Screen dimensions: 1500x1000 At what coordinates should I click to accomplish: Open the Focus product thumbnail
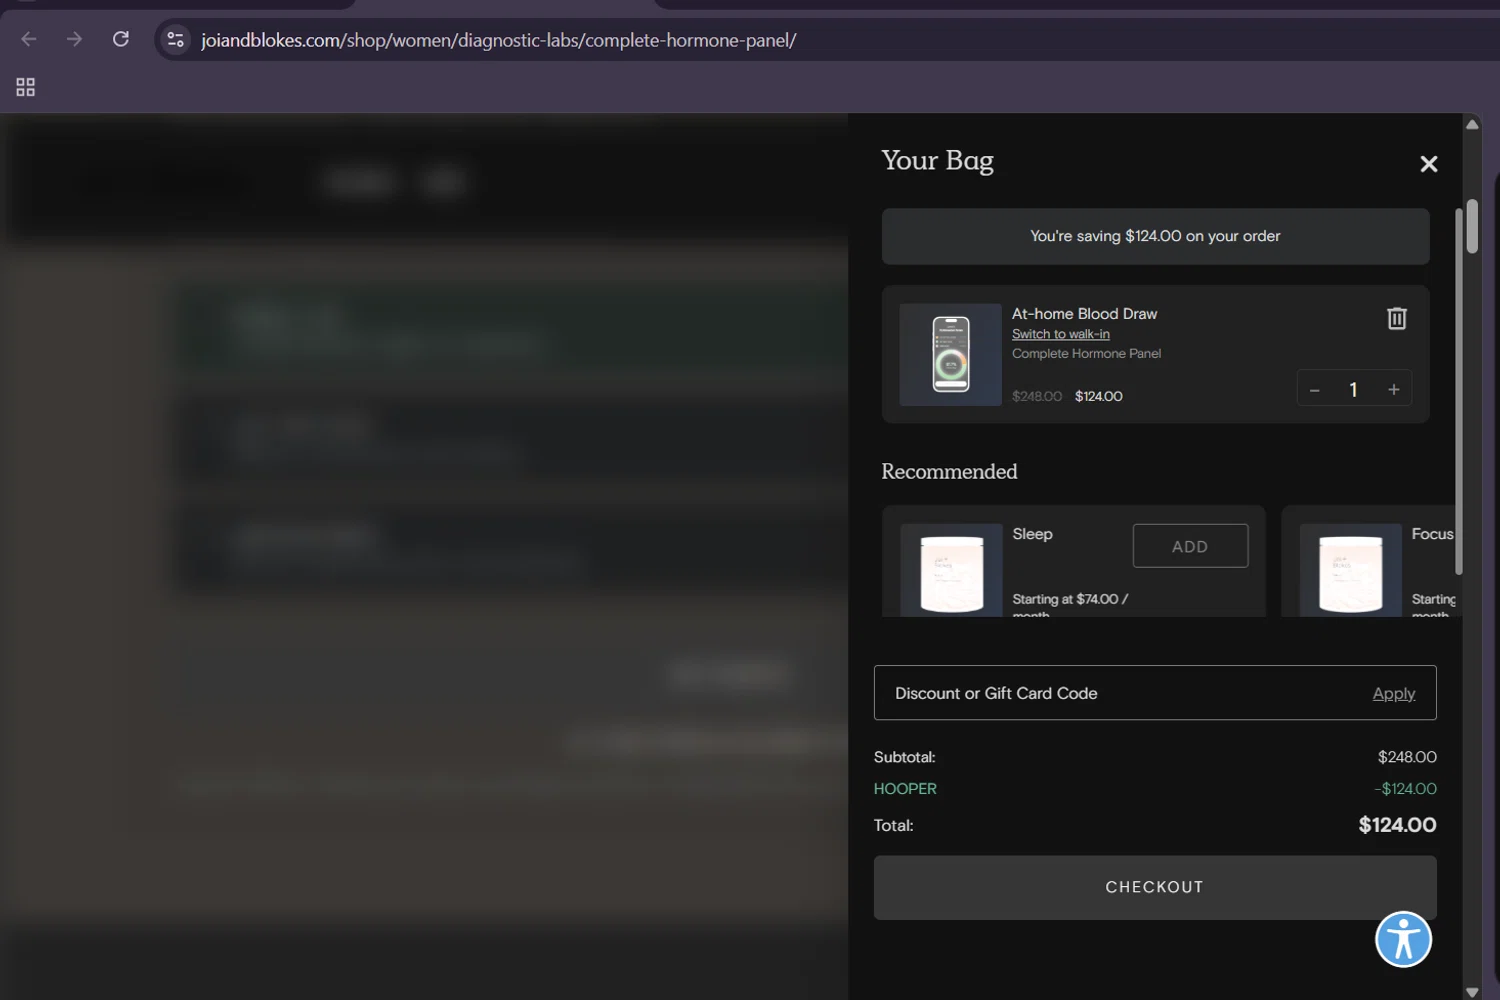click(1350, 570)
